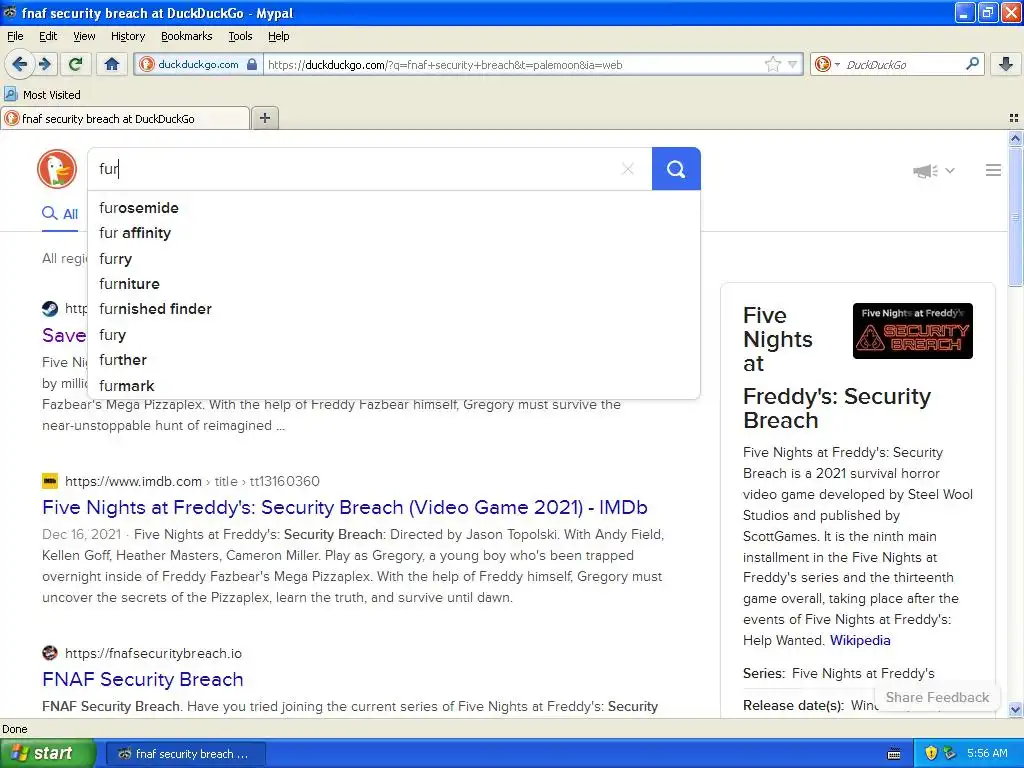Image resolution: width=1024 pixels, height=768 pixels.
Task: Click the page's vertical scrollbar thumb
Action: coord(1015,216)
